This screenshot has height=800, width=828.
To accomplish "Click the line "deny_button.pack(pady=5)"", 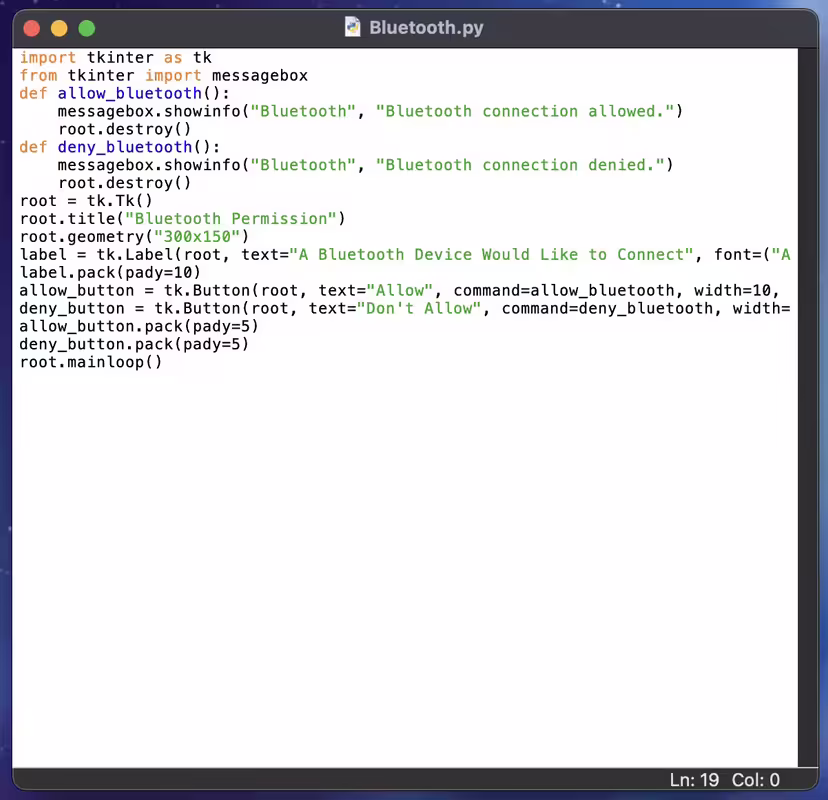I will (x=134, y=345).
